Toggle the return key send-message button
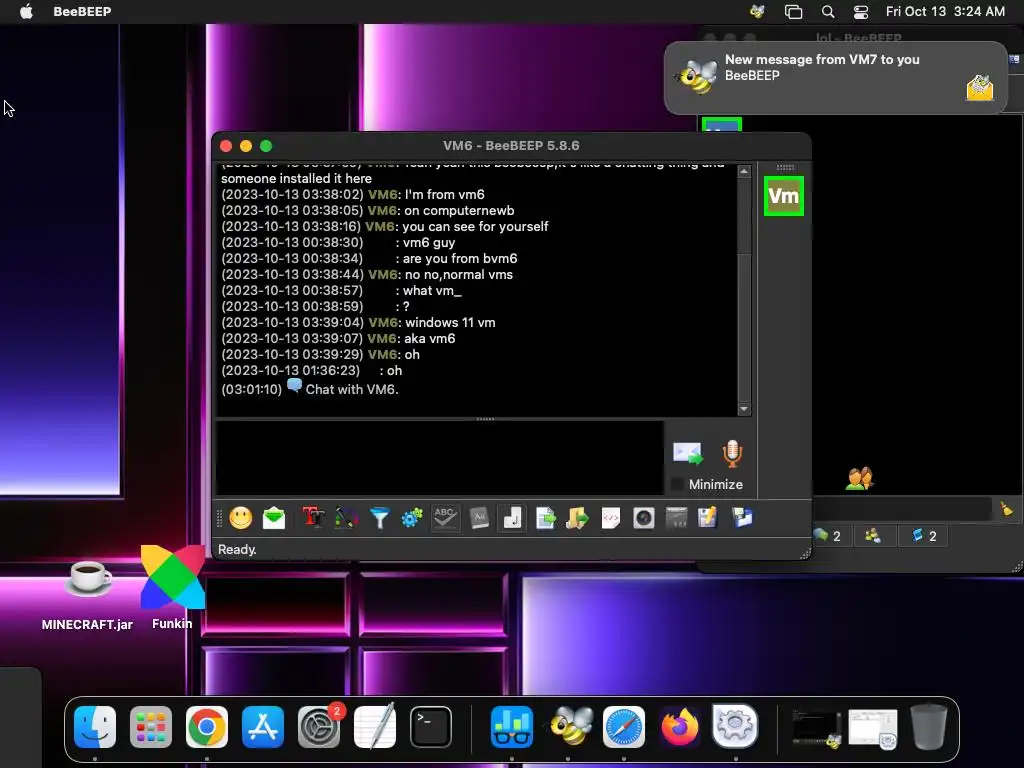 click(x=512, y=519)
